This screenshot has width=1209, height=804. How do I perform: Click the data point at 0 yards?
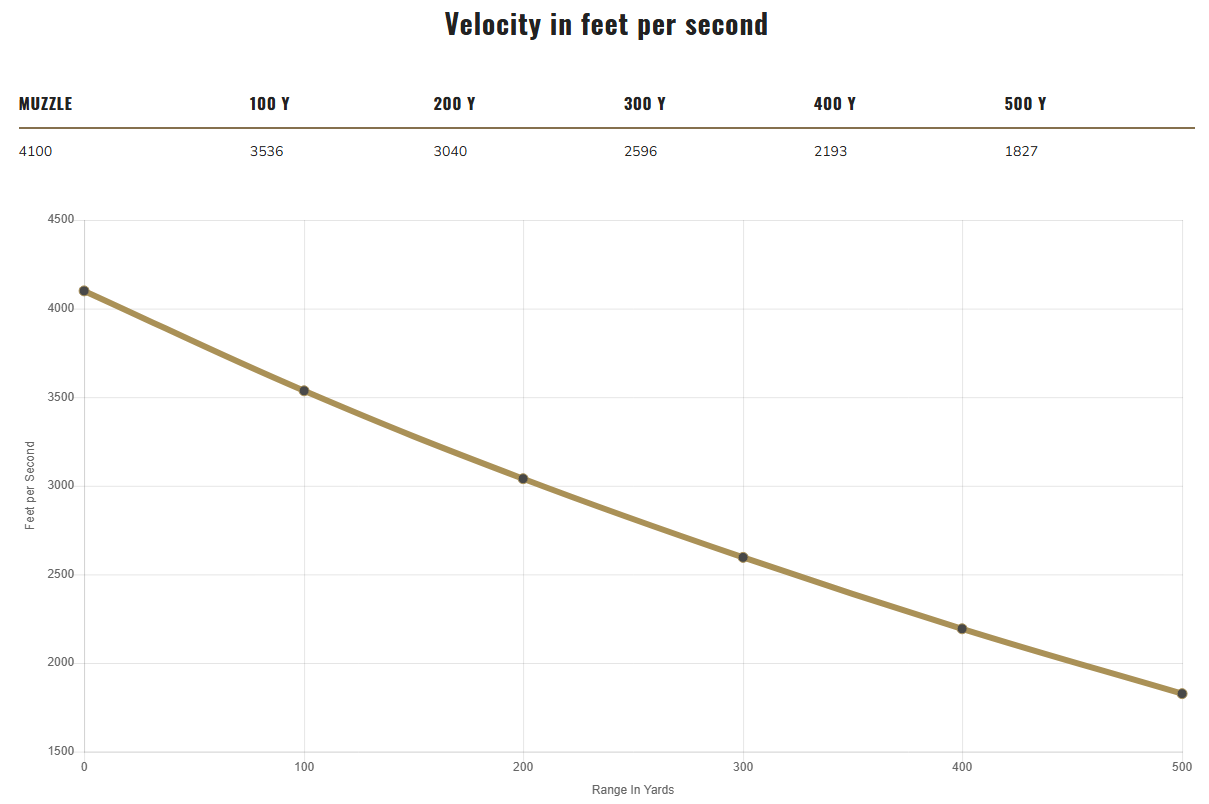tap(84, 291)
